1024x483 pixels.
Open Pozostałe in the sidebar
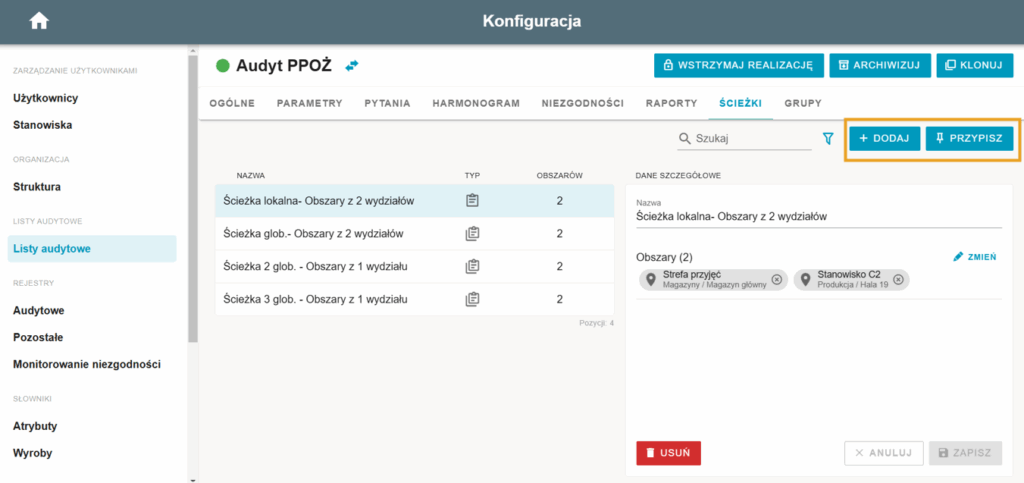pos(40,337)
